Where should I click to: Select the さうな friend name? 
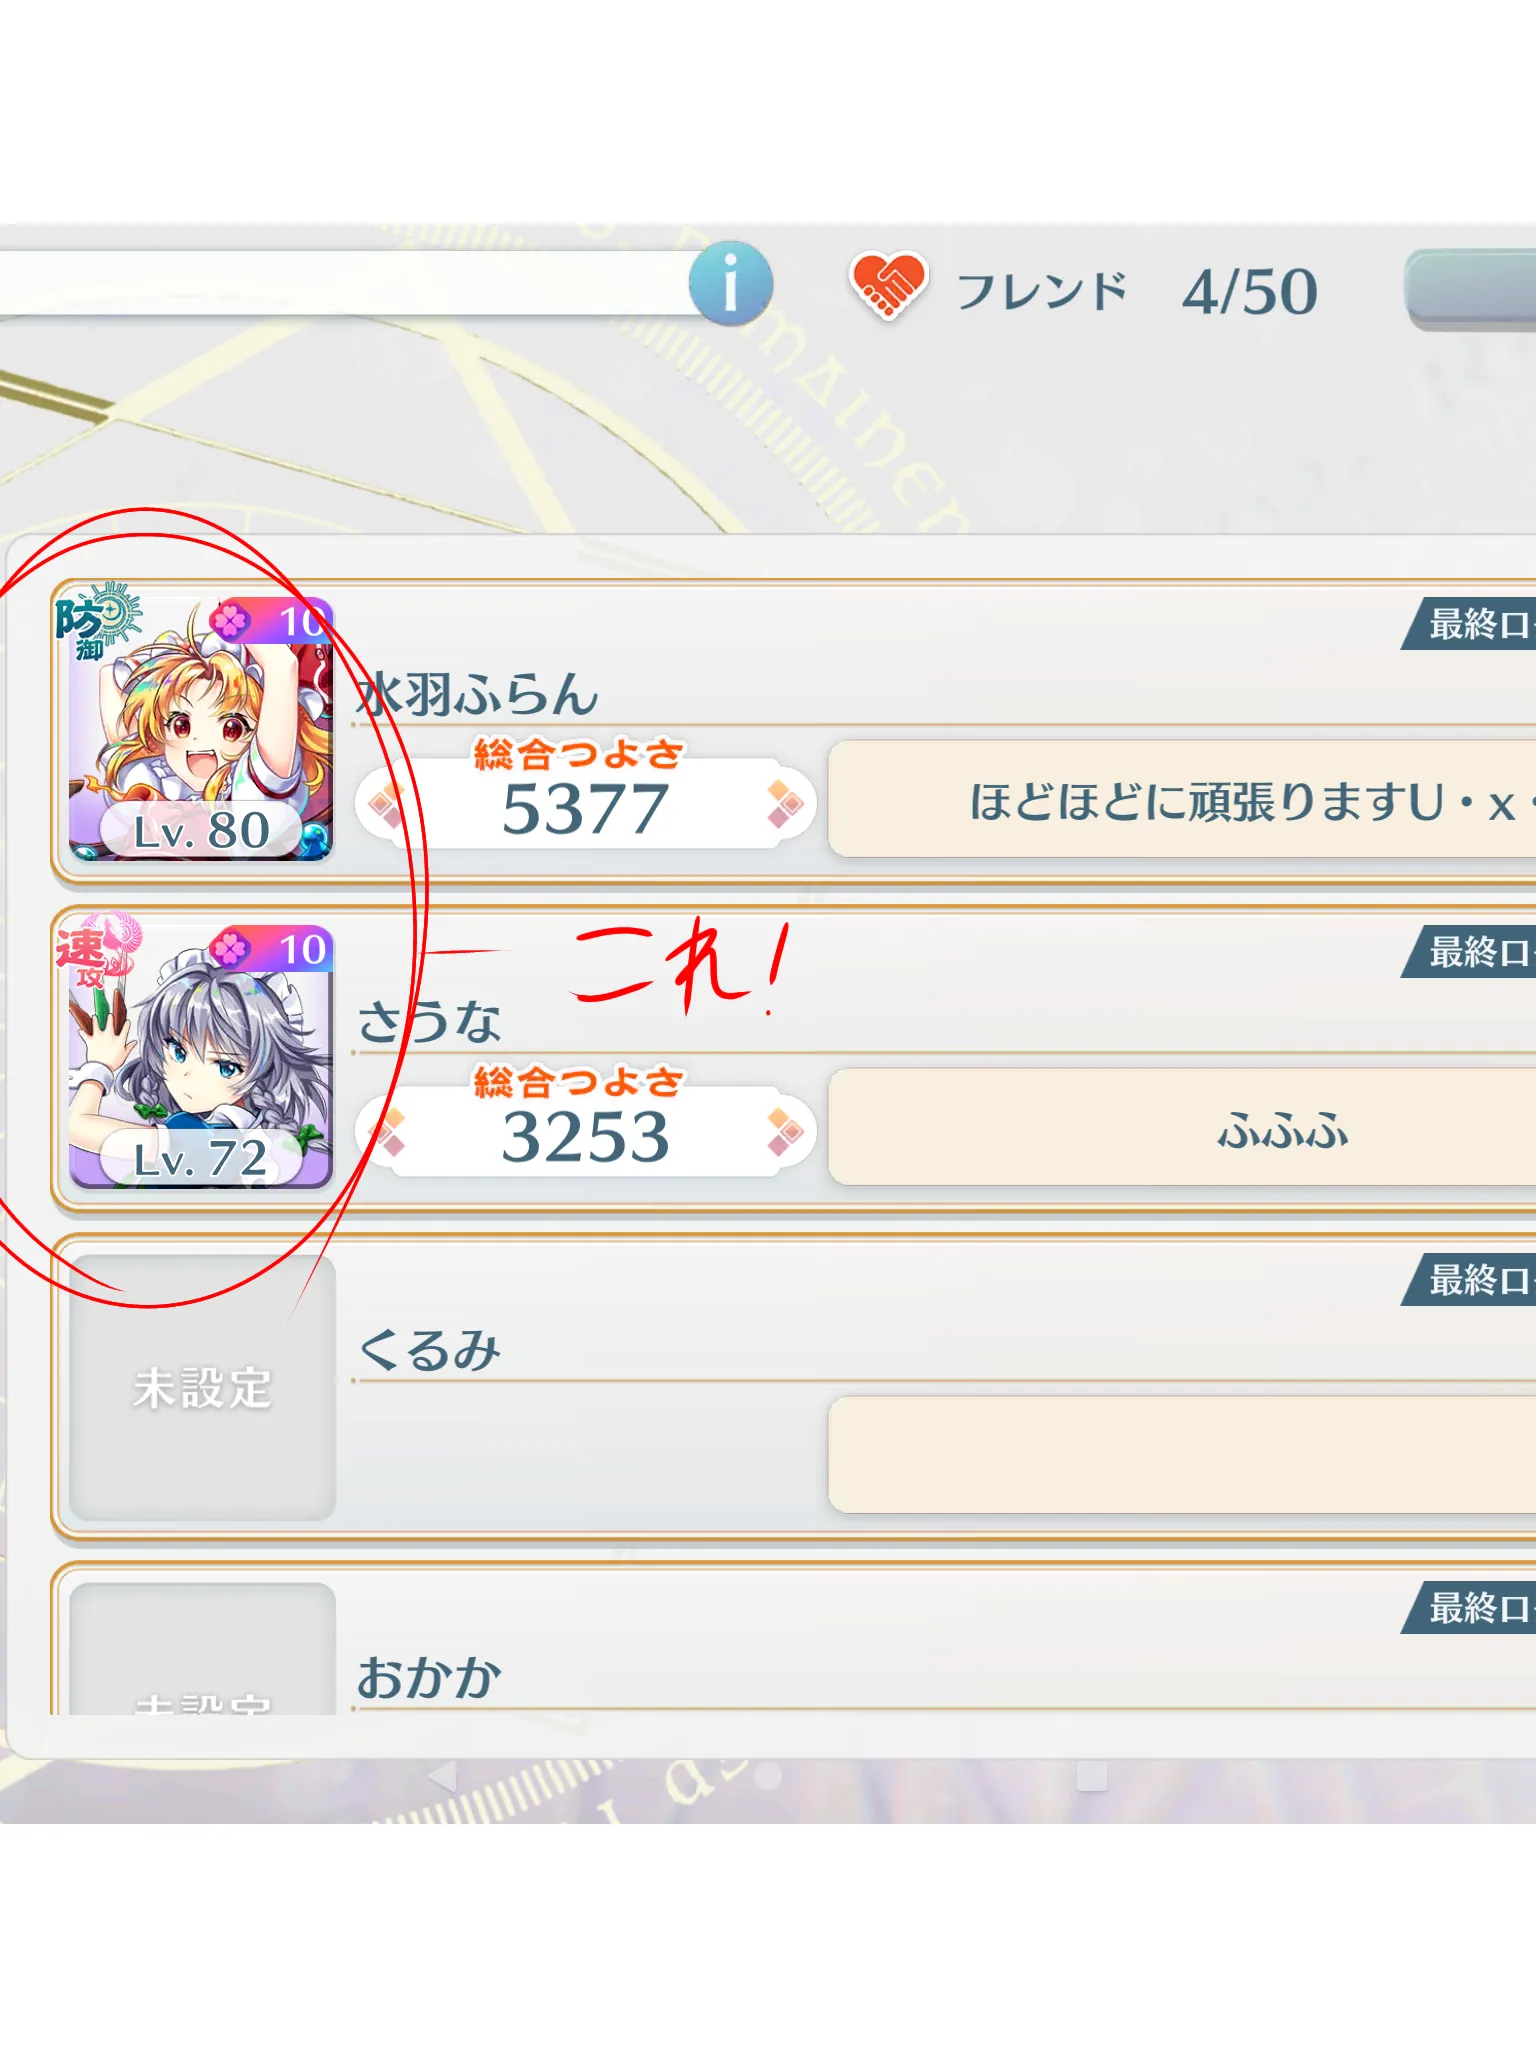click(430, 1022)
